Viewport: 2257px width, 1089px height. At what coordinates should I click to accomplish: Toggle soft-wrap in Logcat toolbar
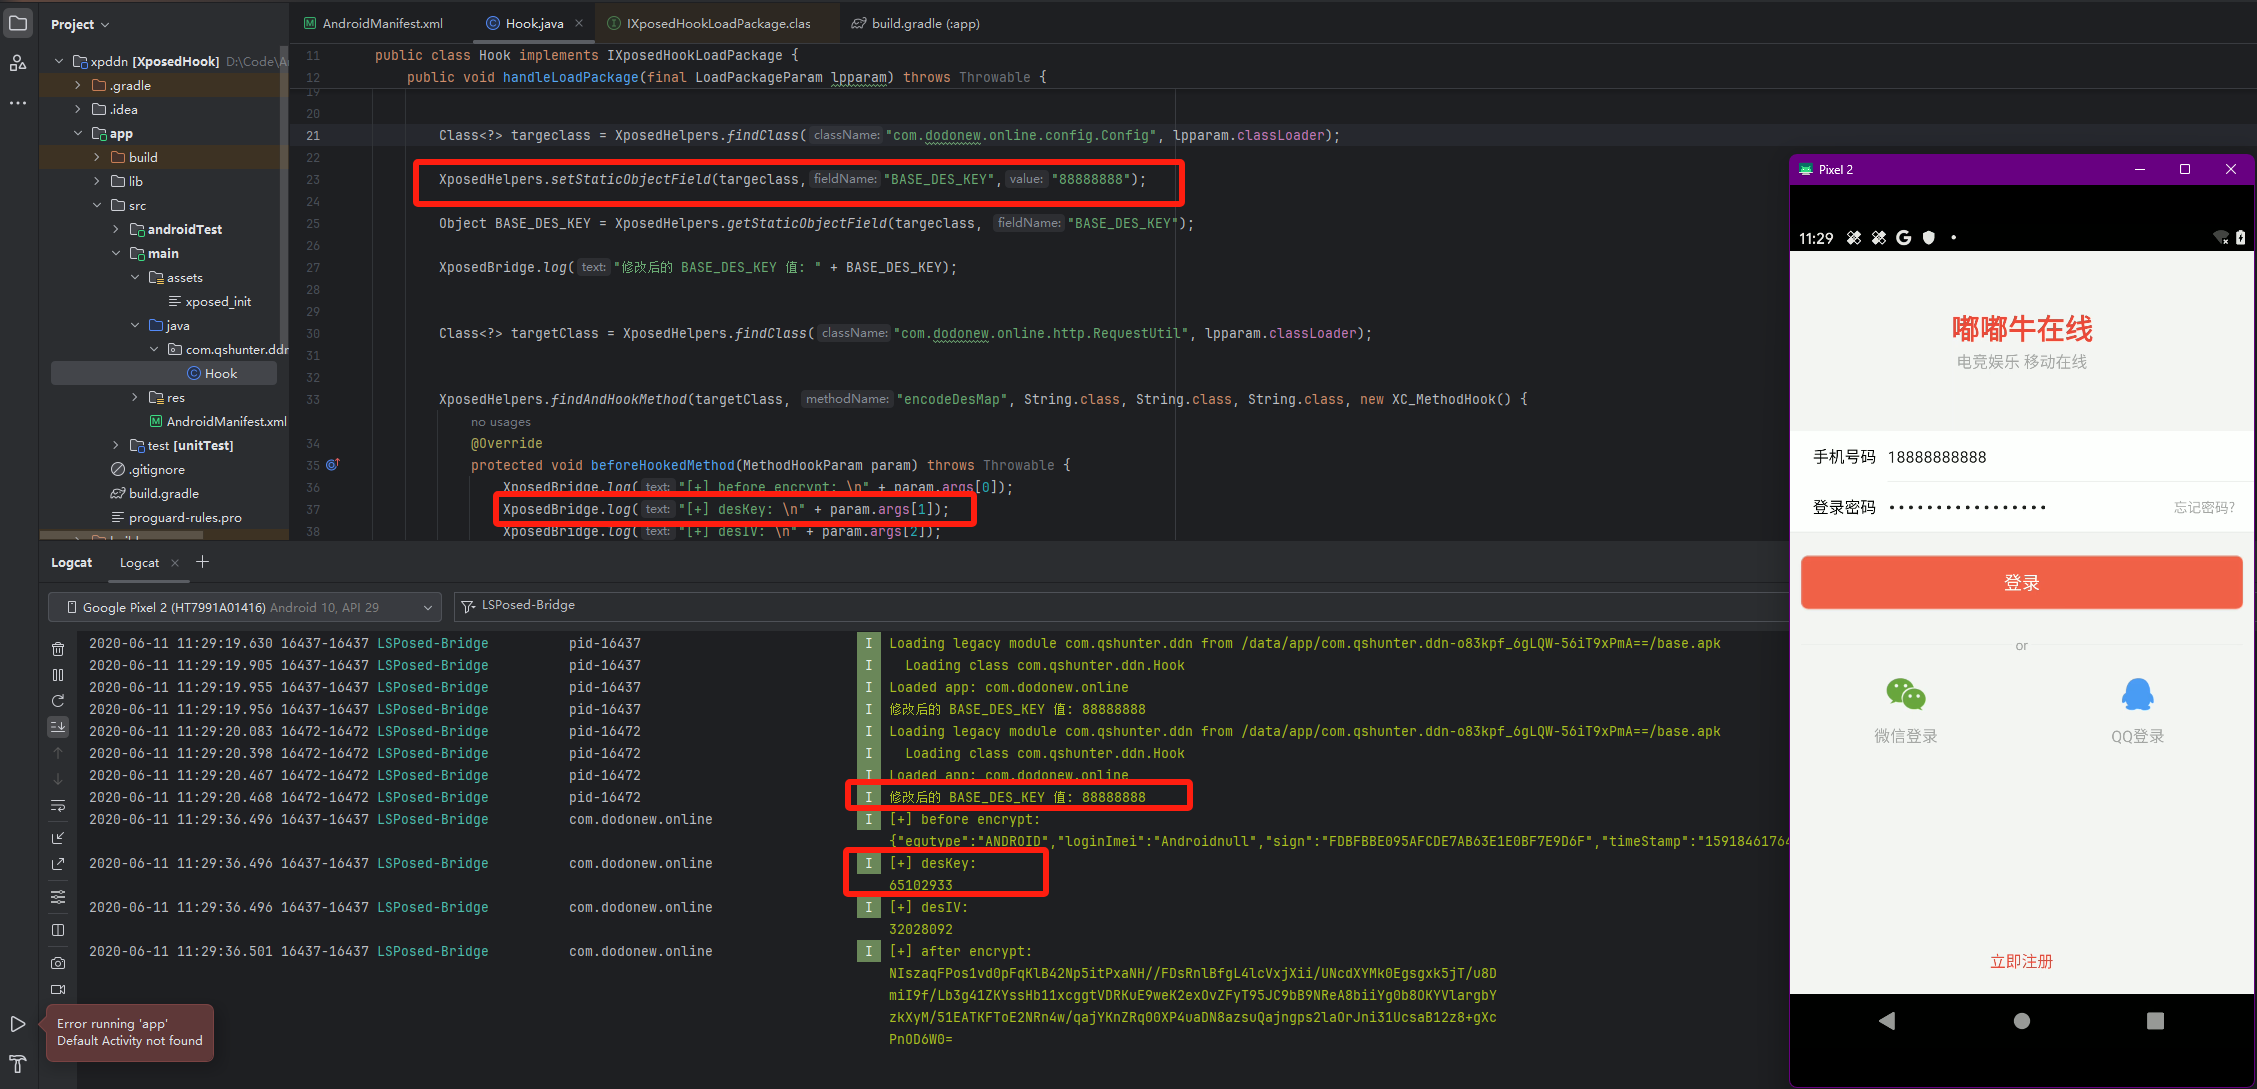[58, 805]
